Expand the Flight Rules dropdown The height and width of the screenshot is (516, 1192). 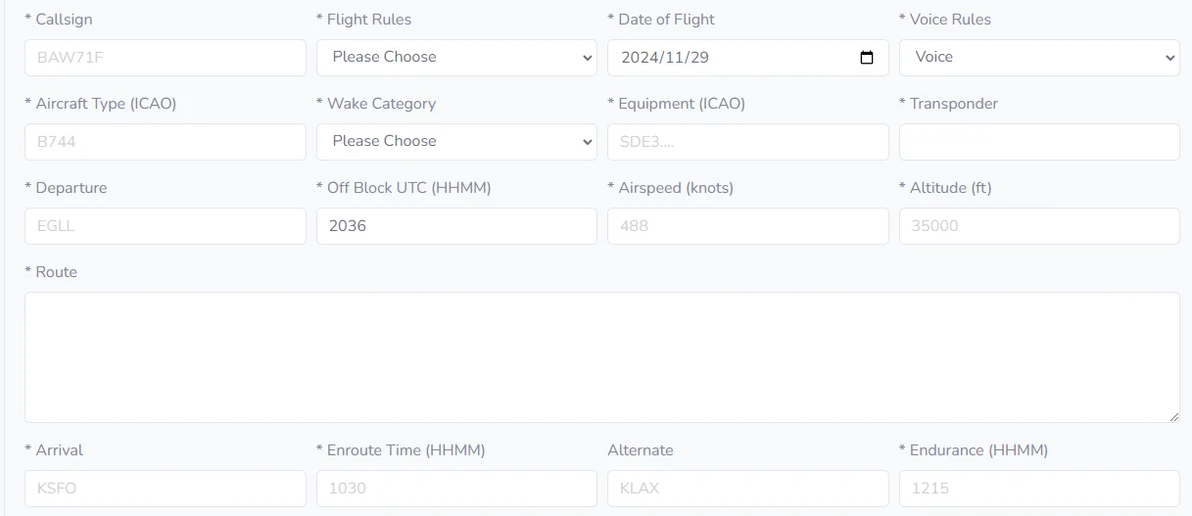(x=456, y=58)
